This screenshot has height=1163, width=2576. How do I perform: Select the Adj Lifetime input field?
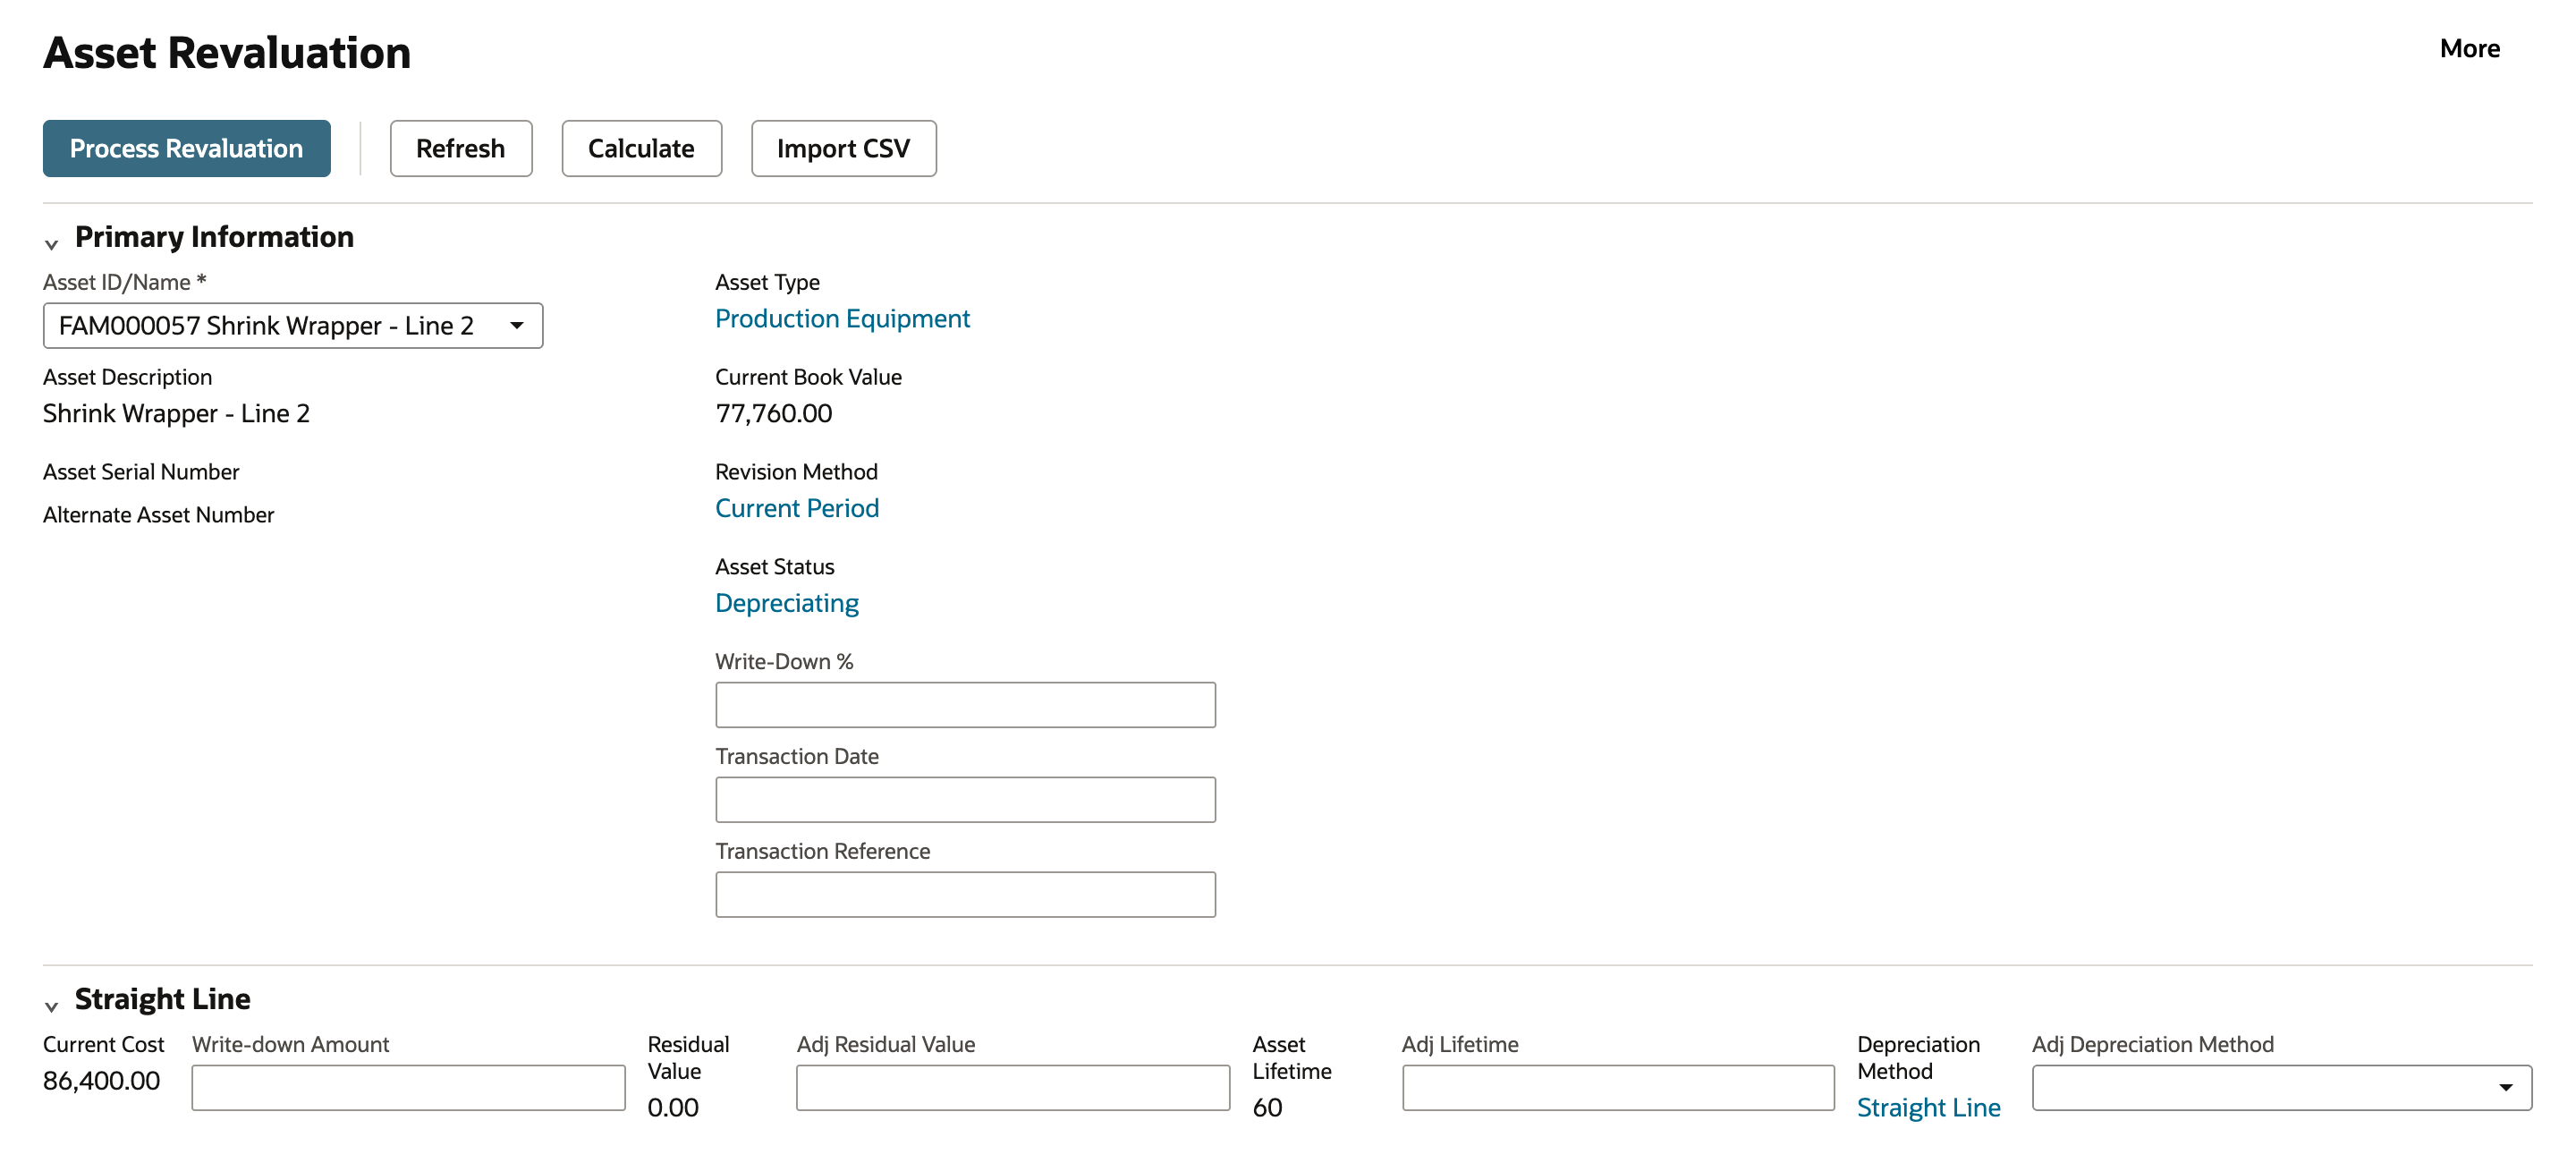[x=1618, y=1087]
